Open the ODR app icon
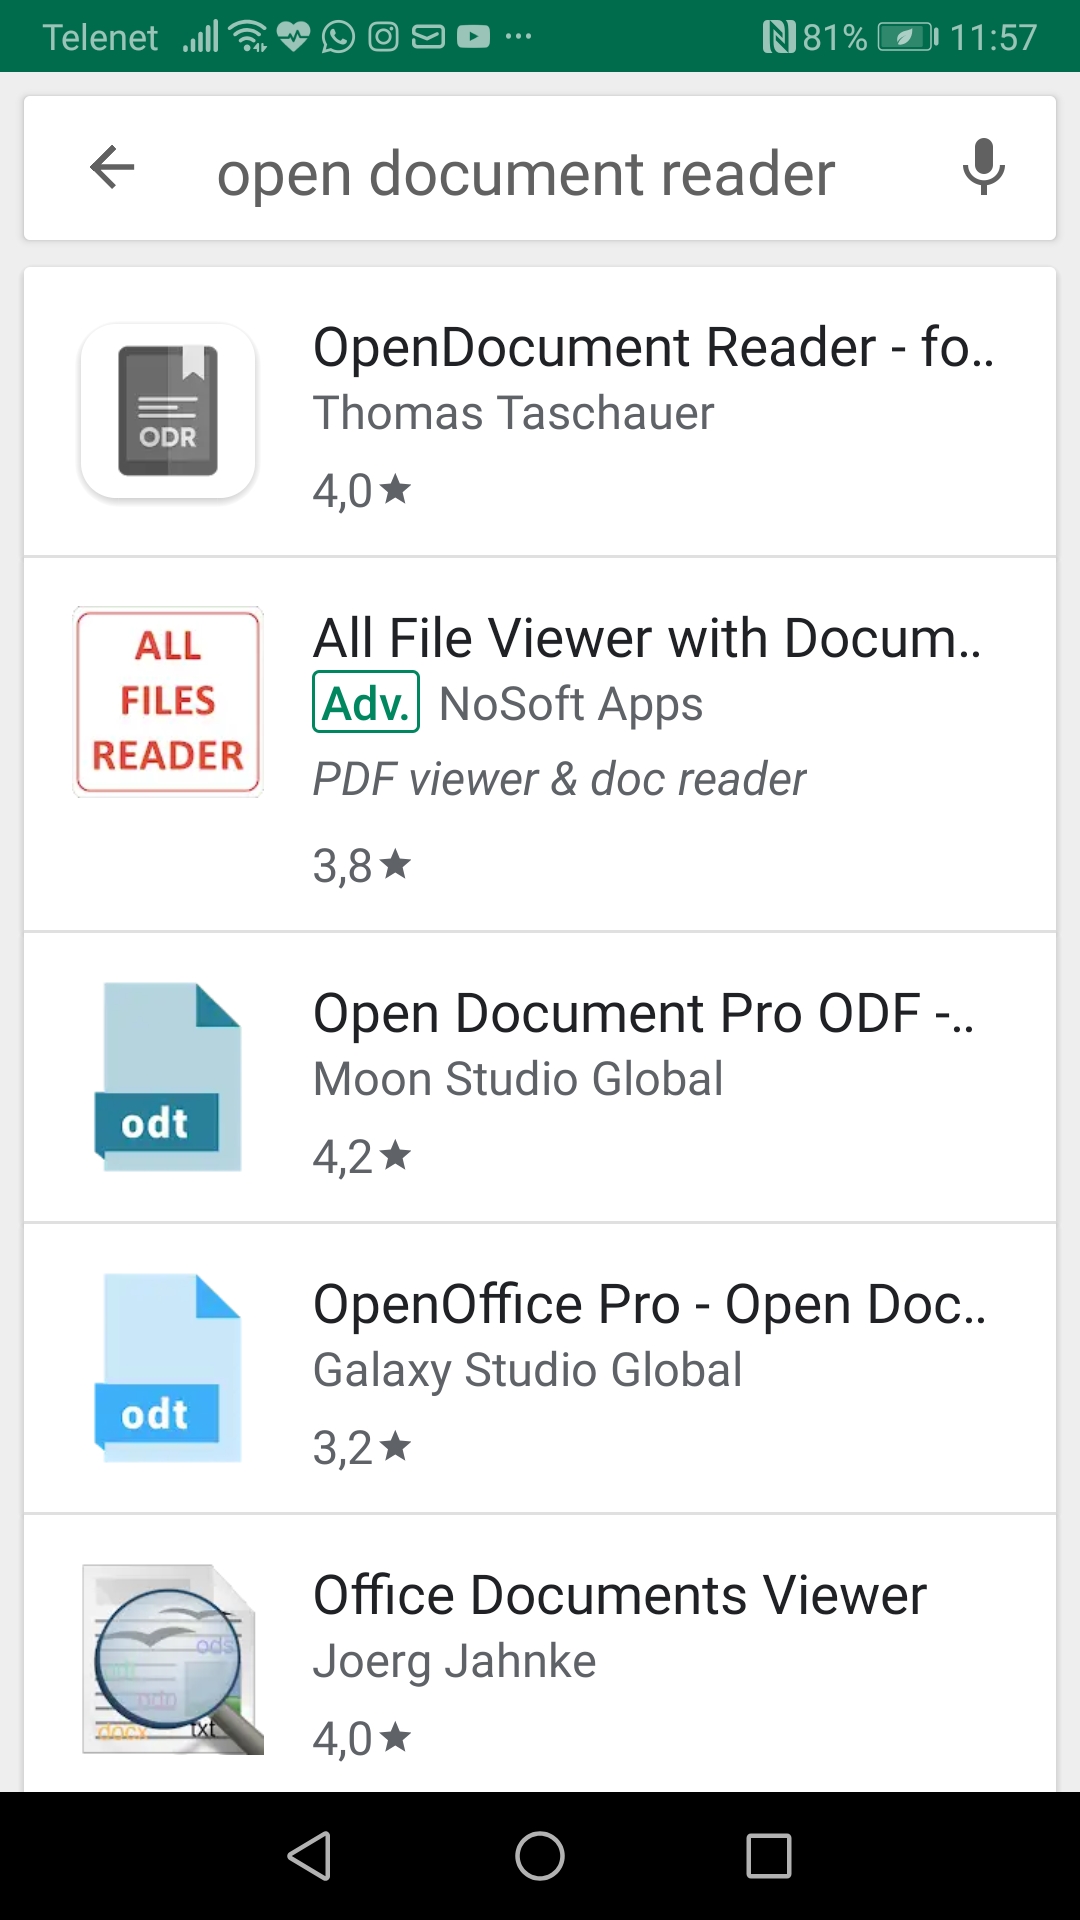 (168, 411)
